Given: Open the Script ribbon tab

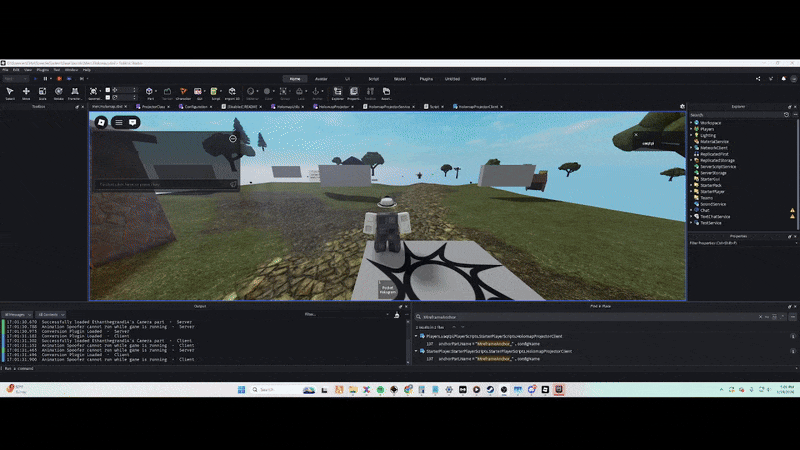Looking at the screenshot, I should point(373,78).
